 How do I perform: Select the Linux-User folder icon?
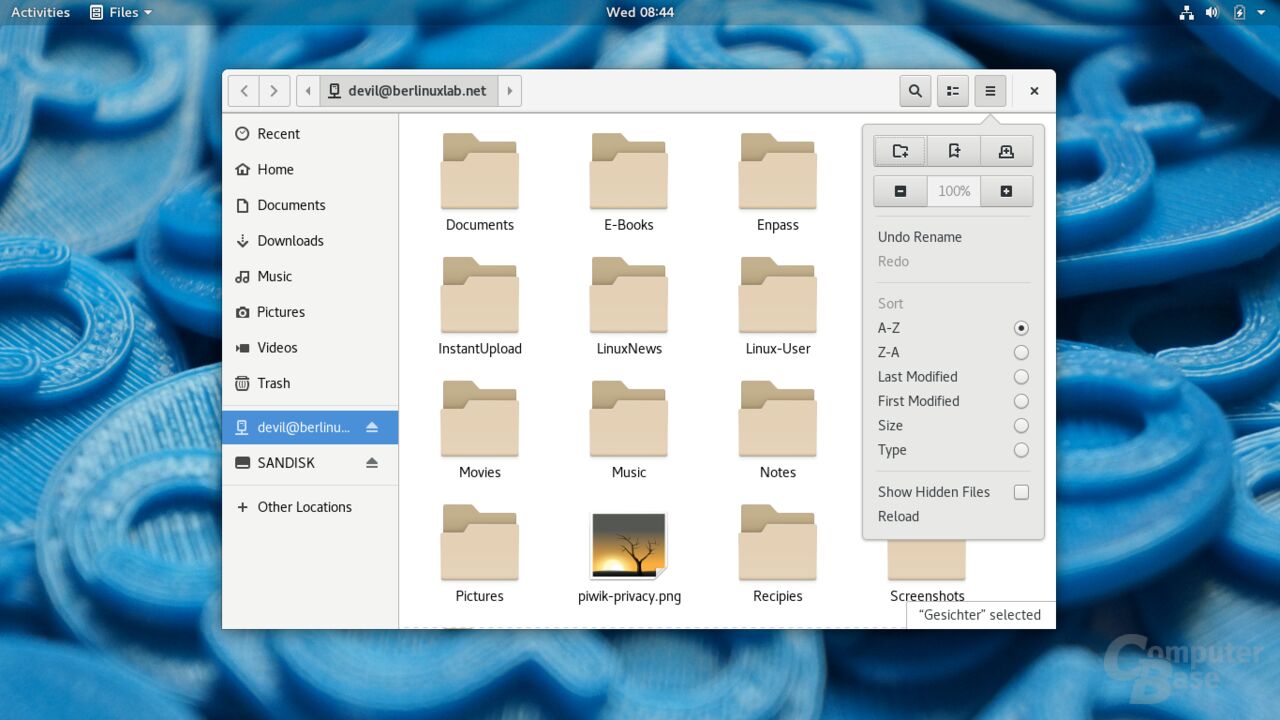[x=778, y=295]
